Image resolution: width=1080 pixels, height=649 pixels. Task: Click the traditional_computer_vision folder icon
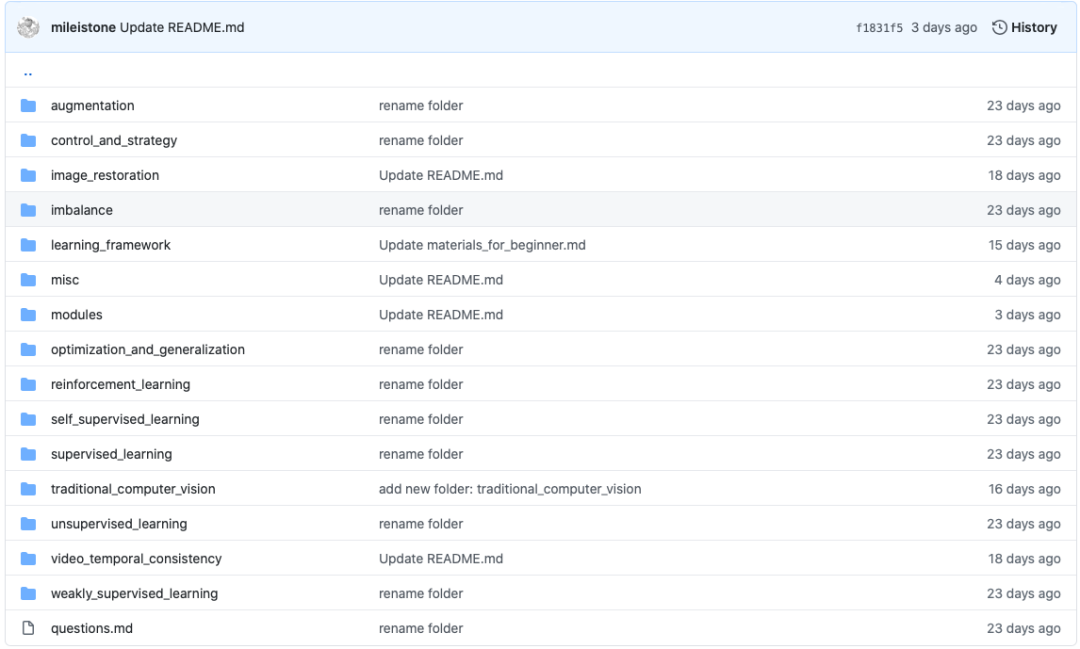[x=28, y=489]
